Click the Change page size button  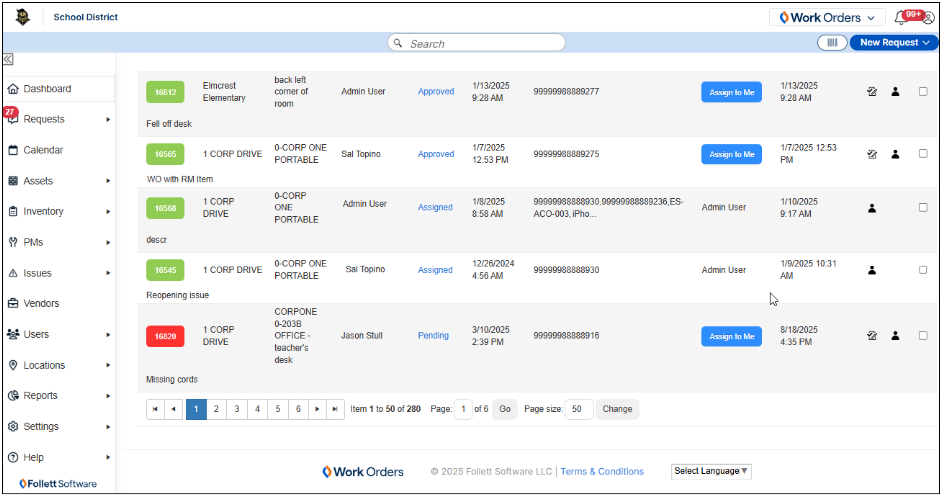pyautogui.click(x=617, y=409)
